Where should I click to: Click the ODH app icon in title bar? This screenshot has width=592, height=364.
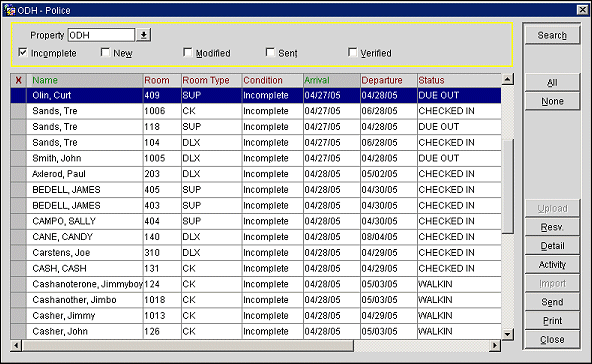tap(9, 10)
